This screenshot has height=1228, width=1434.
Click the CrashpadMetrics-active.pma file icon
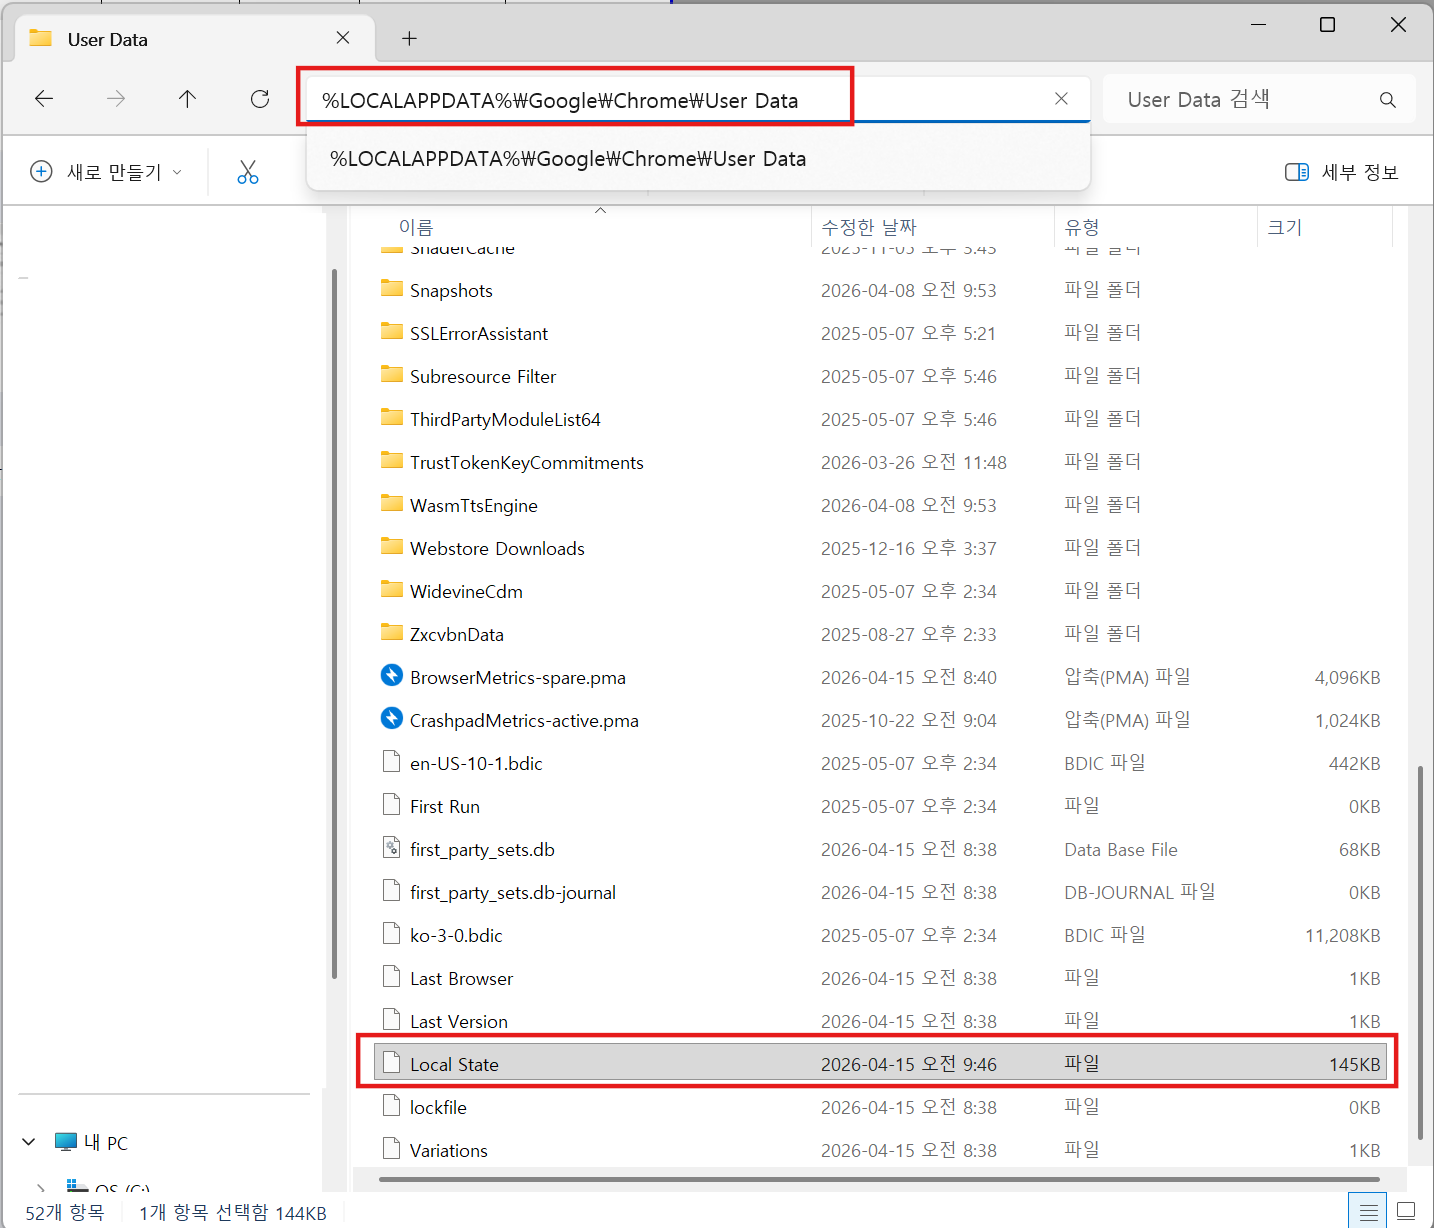tap(392, 719)
